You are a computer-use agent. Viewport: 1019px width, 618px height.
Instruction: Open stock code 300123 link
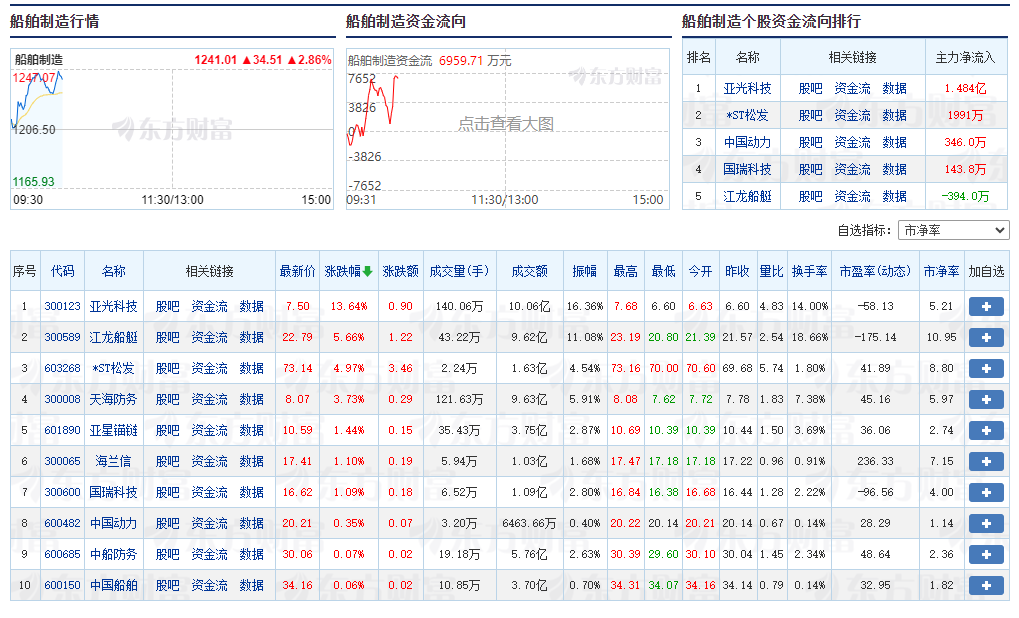(x=62, y=306)
